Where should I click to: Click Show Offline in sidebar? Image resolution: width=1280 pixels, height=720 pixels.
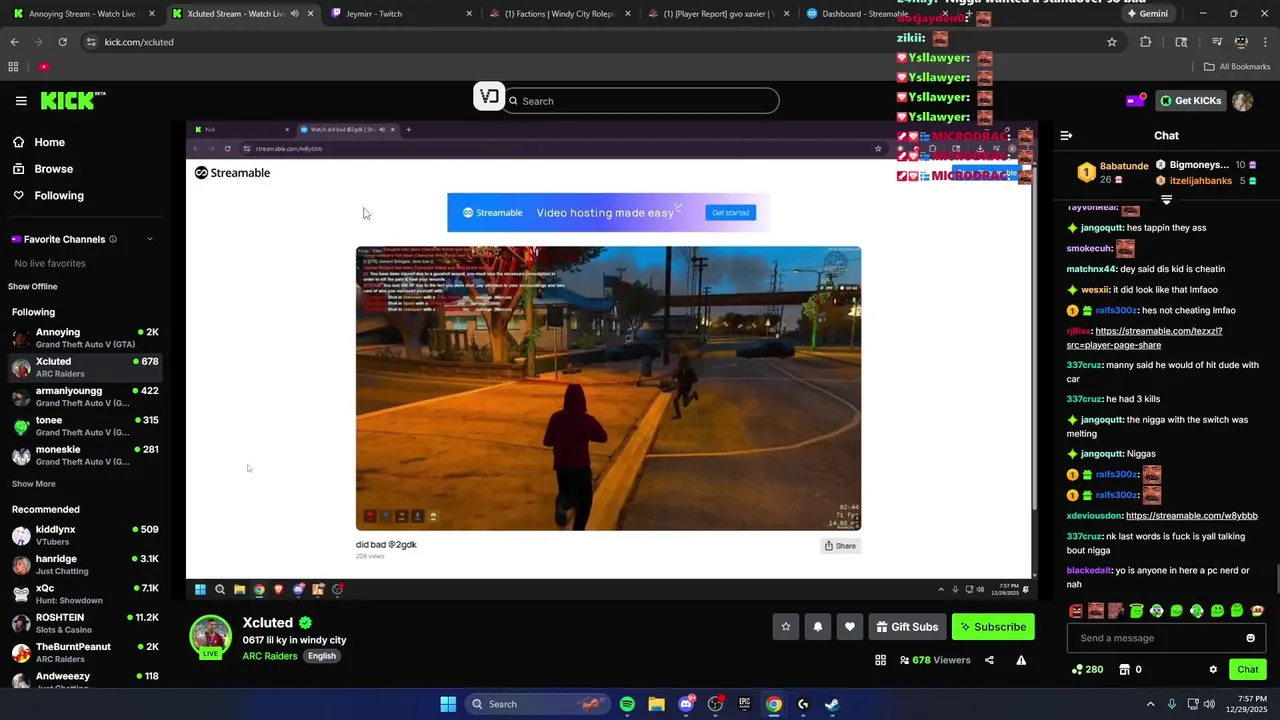33,287
